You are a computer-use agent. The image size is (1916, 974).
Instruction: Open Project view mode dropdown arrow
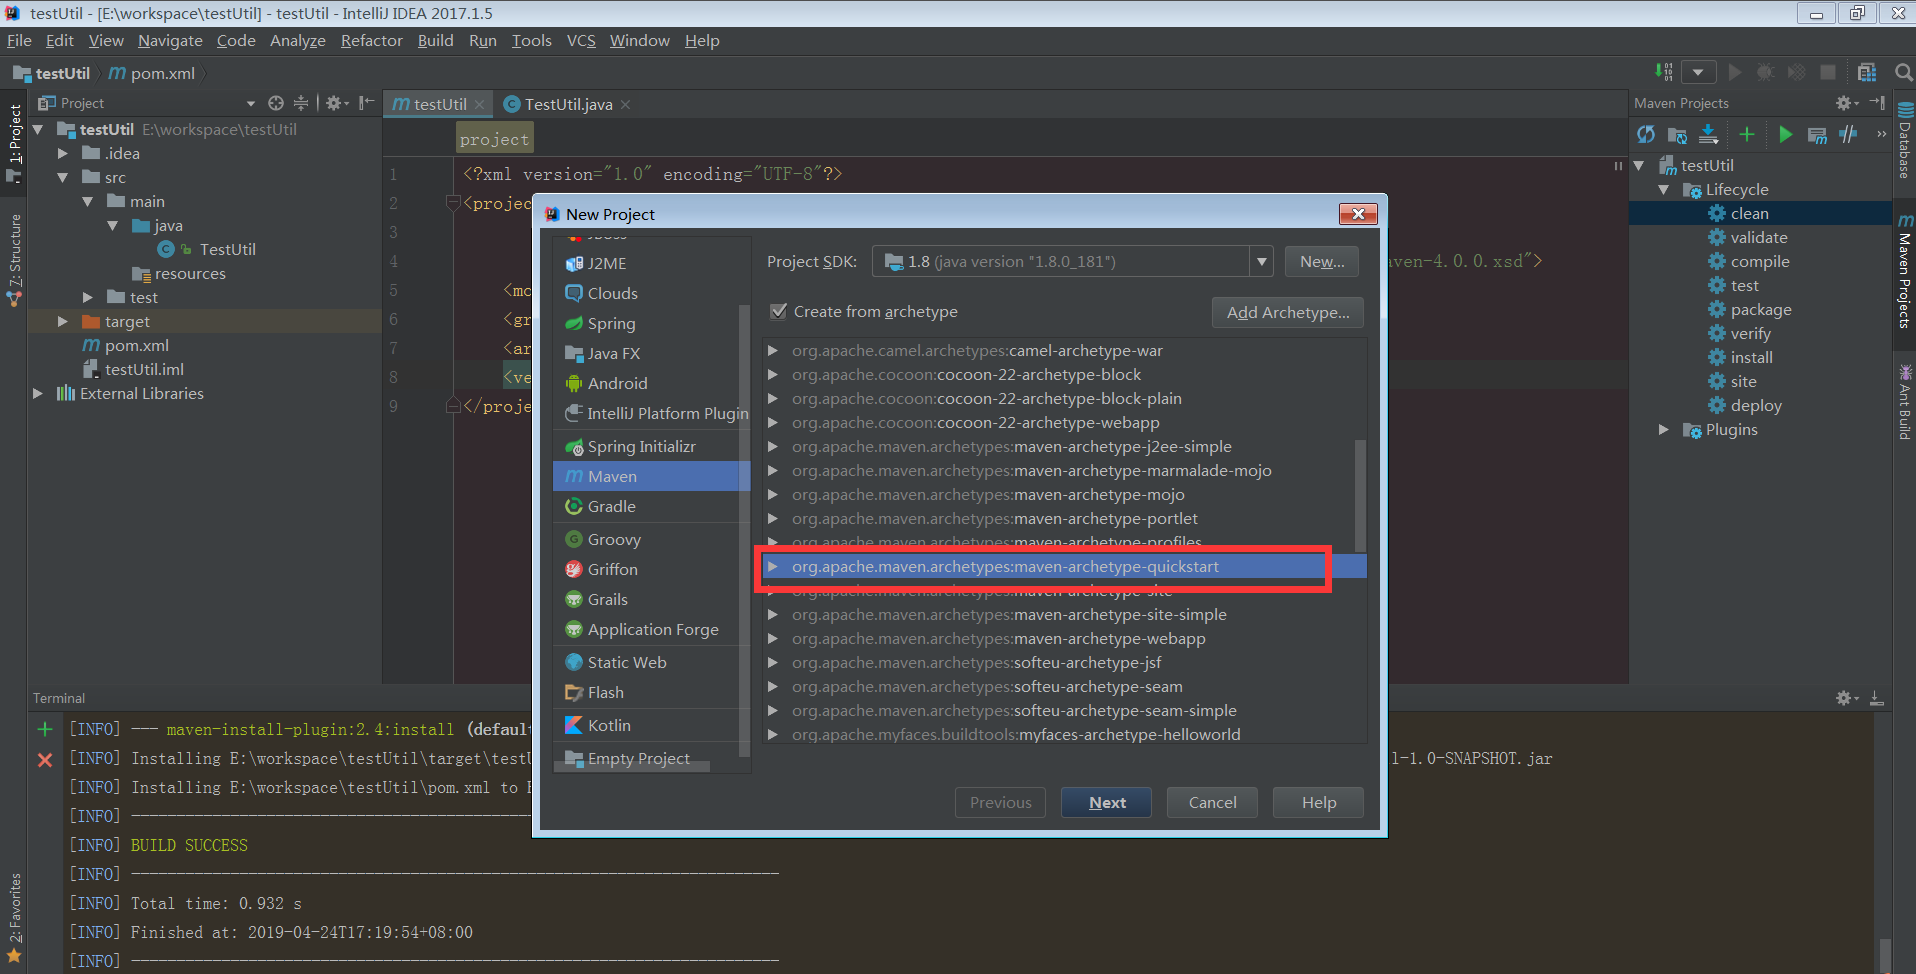point(250,103)
